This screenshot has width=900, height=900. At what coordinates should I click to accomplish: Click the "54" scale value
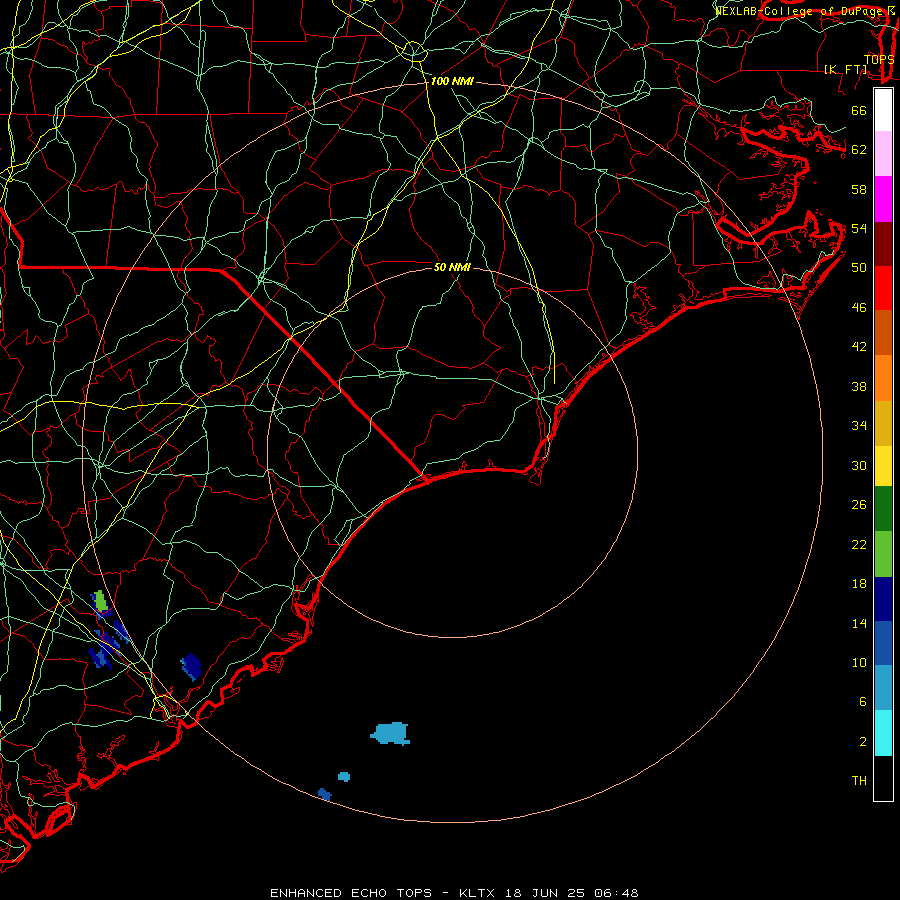[x=859, y=228]
